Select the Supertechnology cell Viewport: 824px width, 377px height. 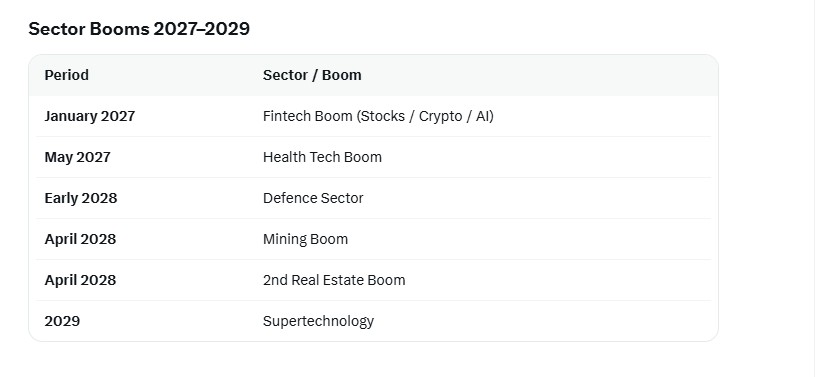coord(318,321)
